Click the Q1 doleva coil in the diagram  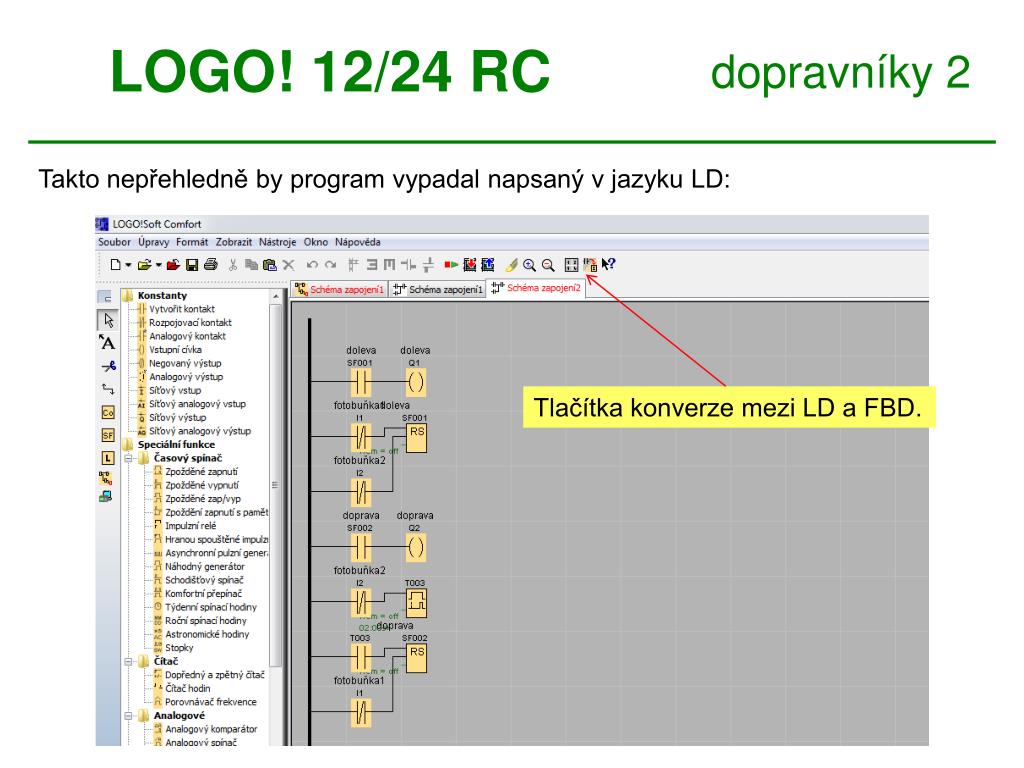(x=416, y=382)
